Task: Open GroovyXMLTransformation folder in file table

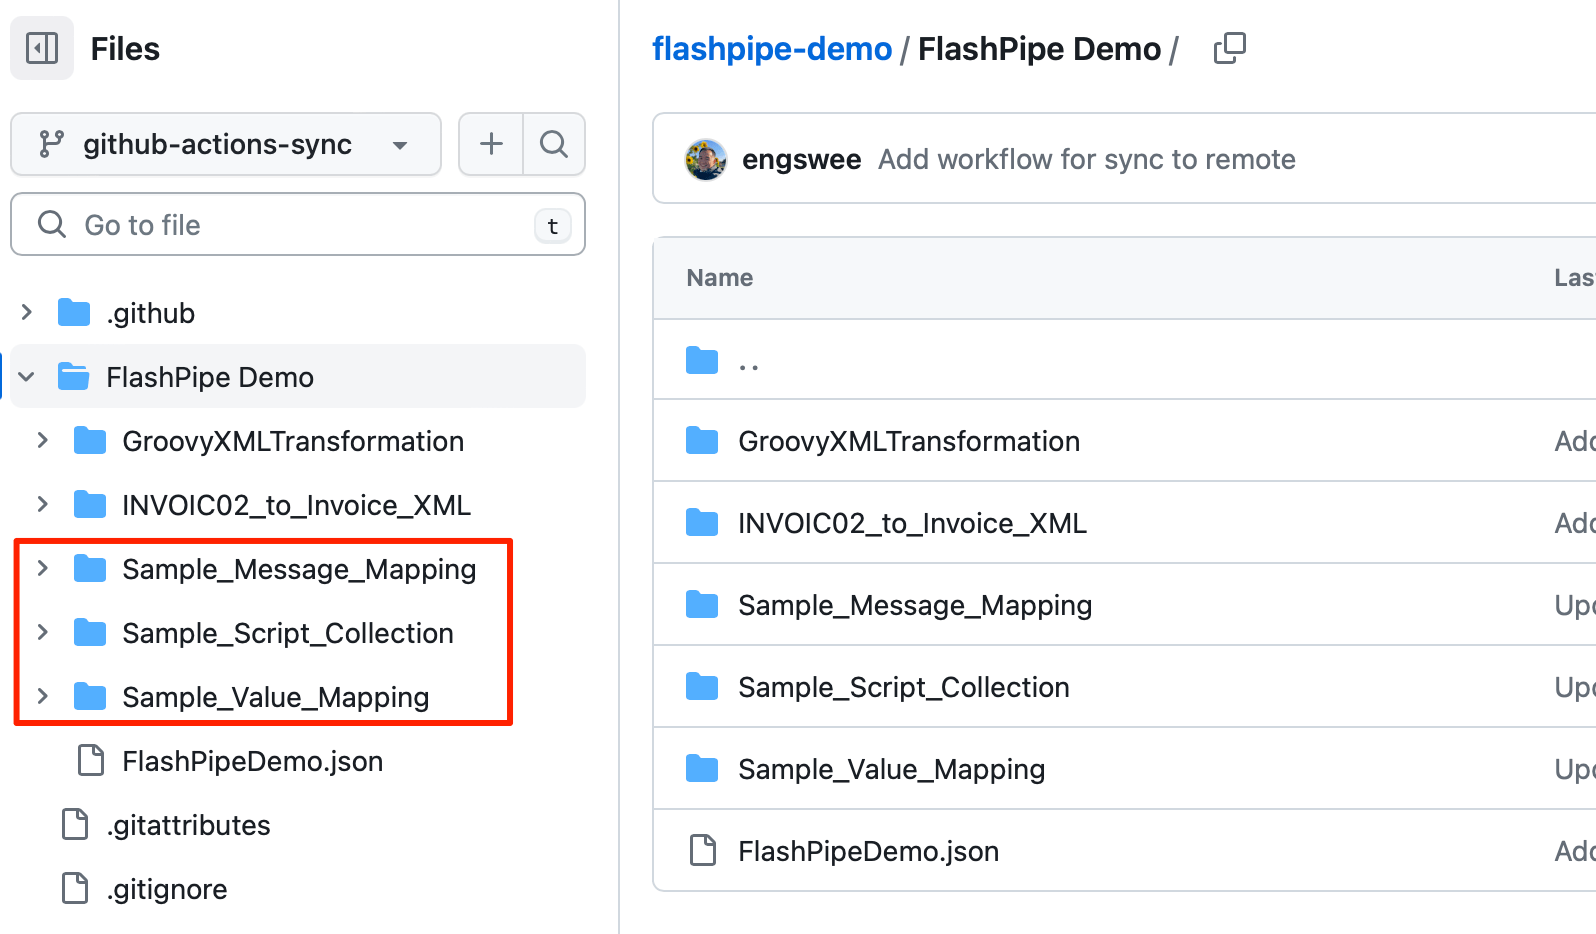Action: pos(909,441)
